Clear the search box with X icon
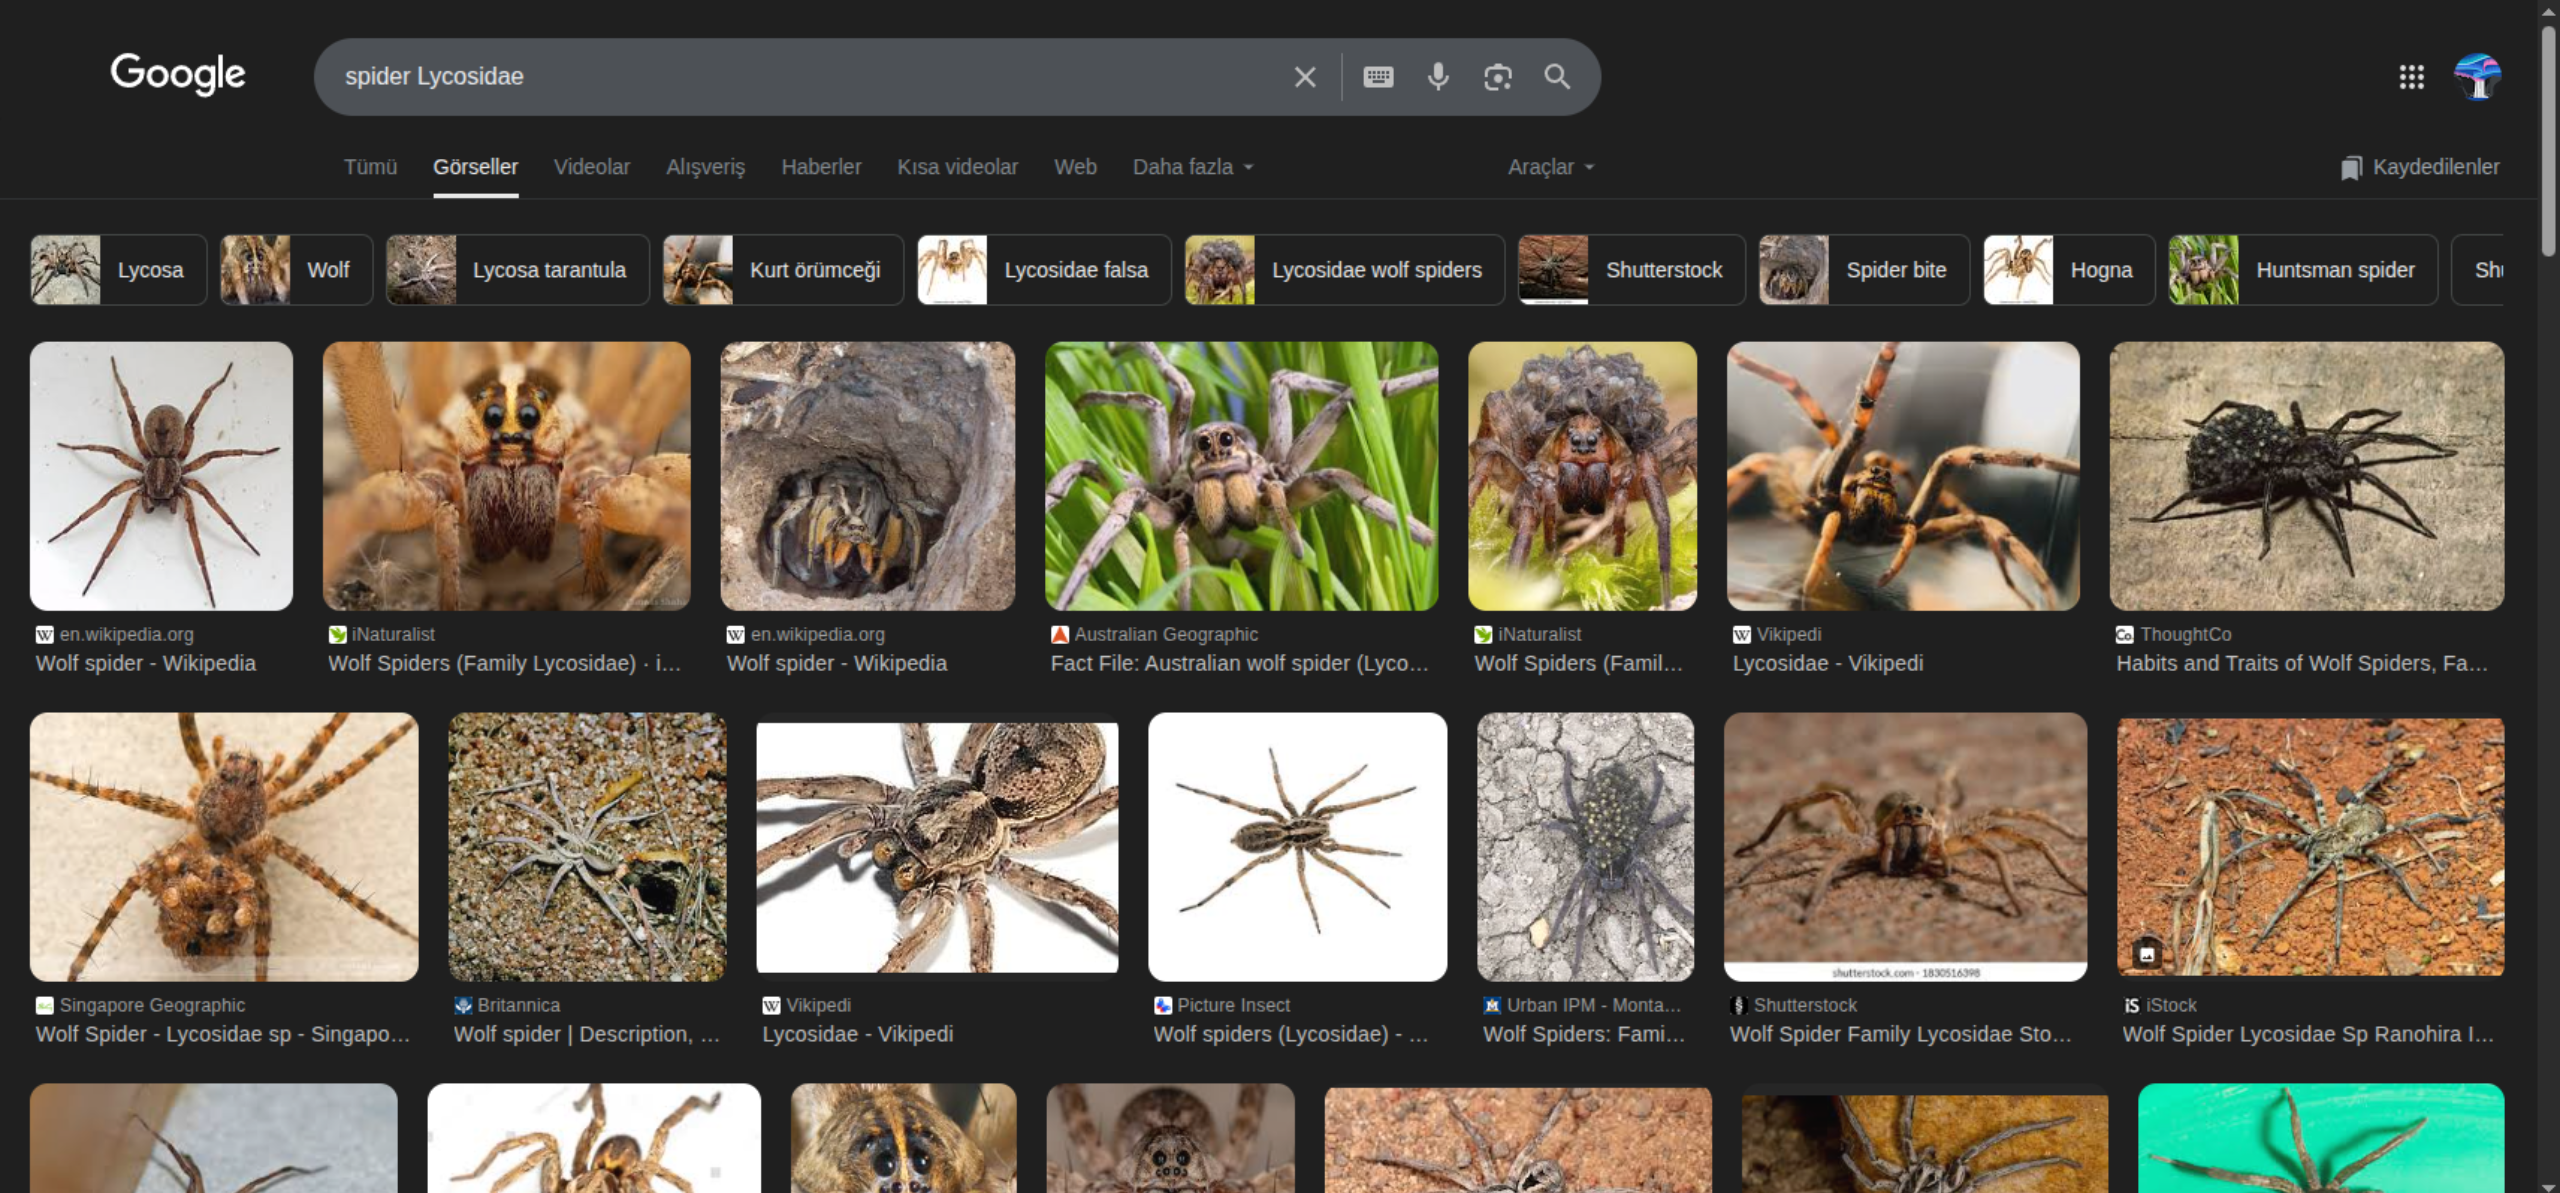The height and width of the screenshot is (1193, 2560). 1304,77
